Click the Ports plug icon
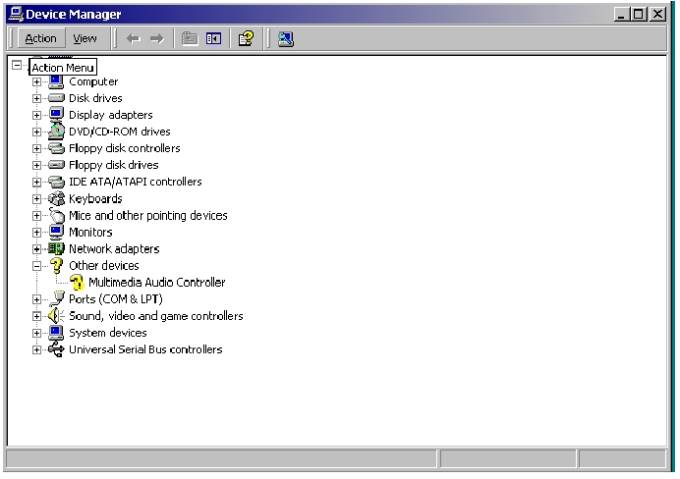Viewport: 680px width, 479px height. [56, 299]
